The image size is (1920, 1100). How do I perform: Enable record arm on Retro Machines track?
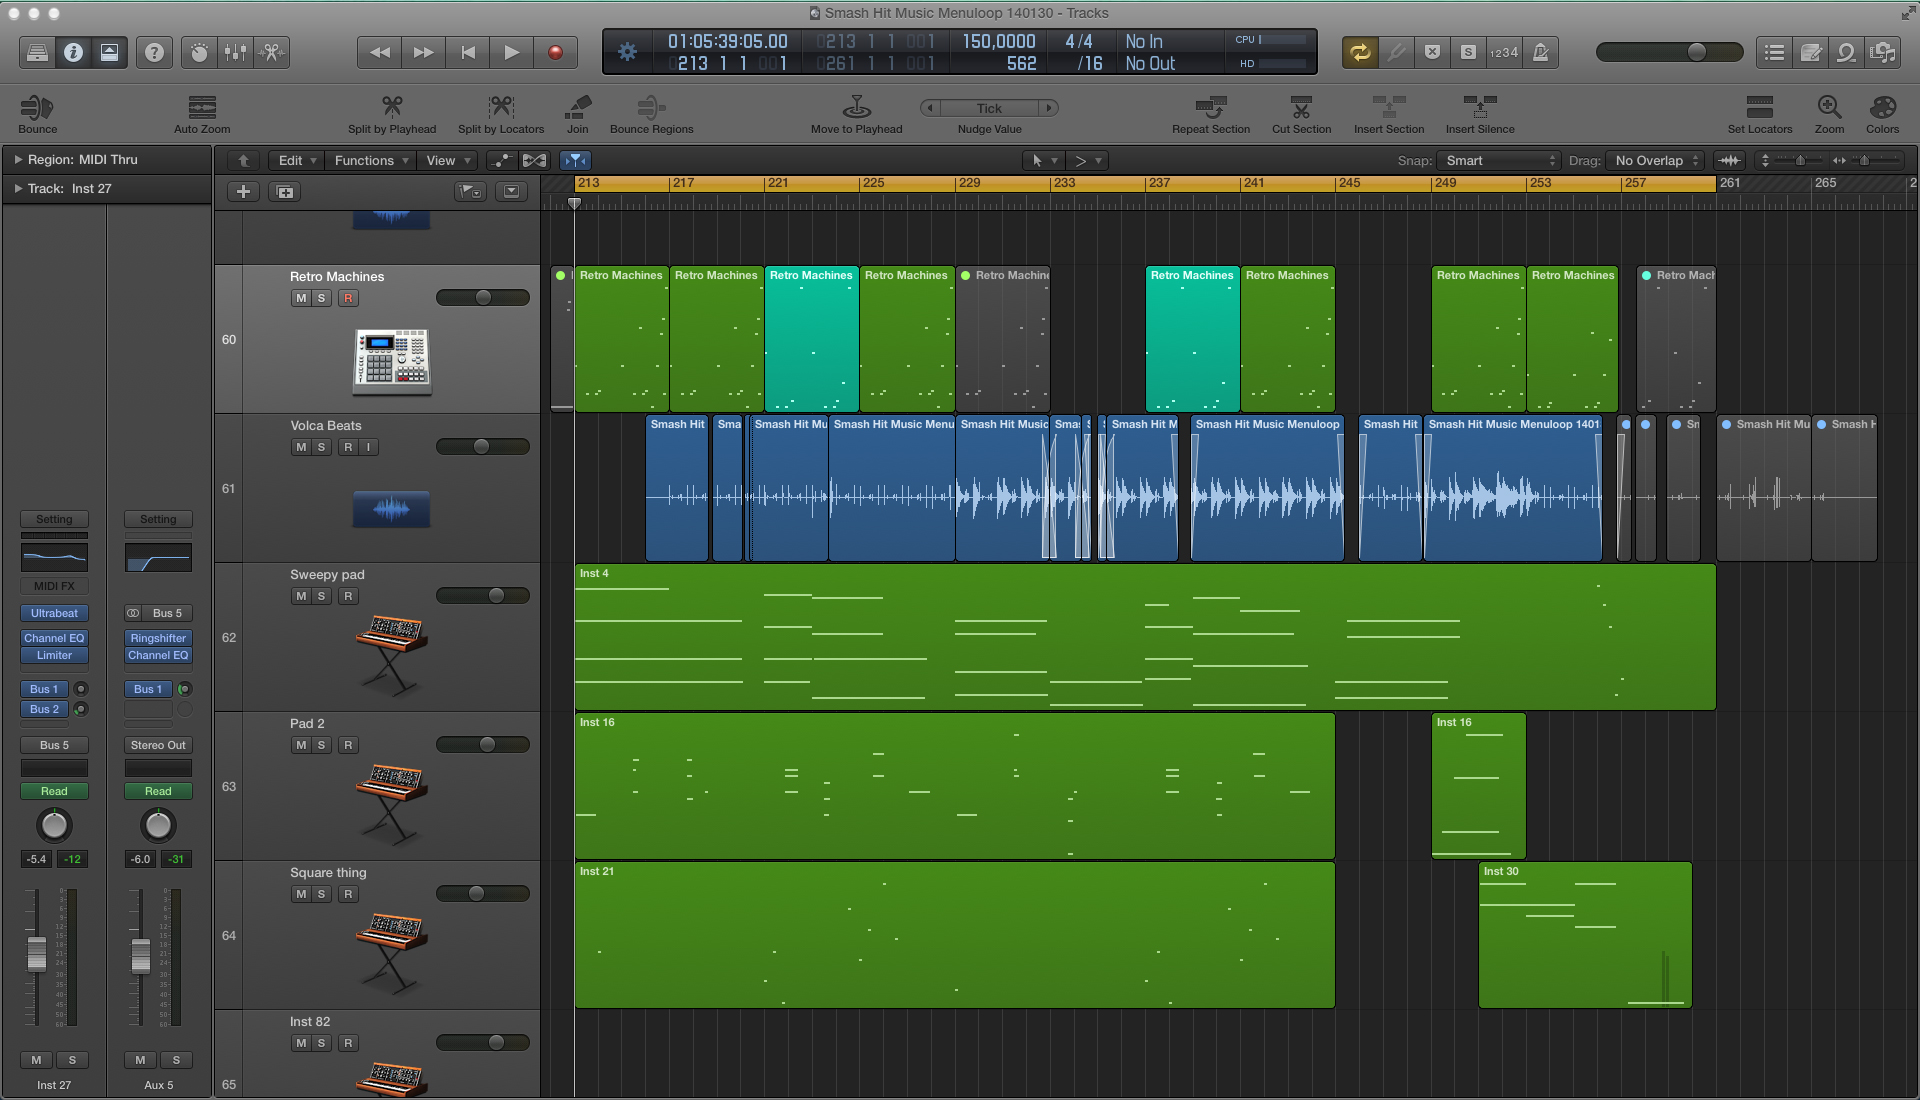tap(349, 297)
